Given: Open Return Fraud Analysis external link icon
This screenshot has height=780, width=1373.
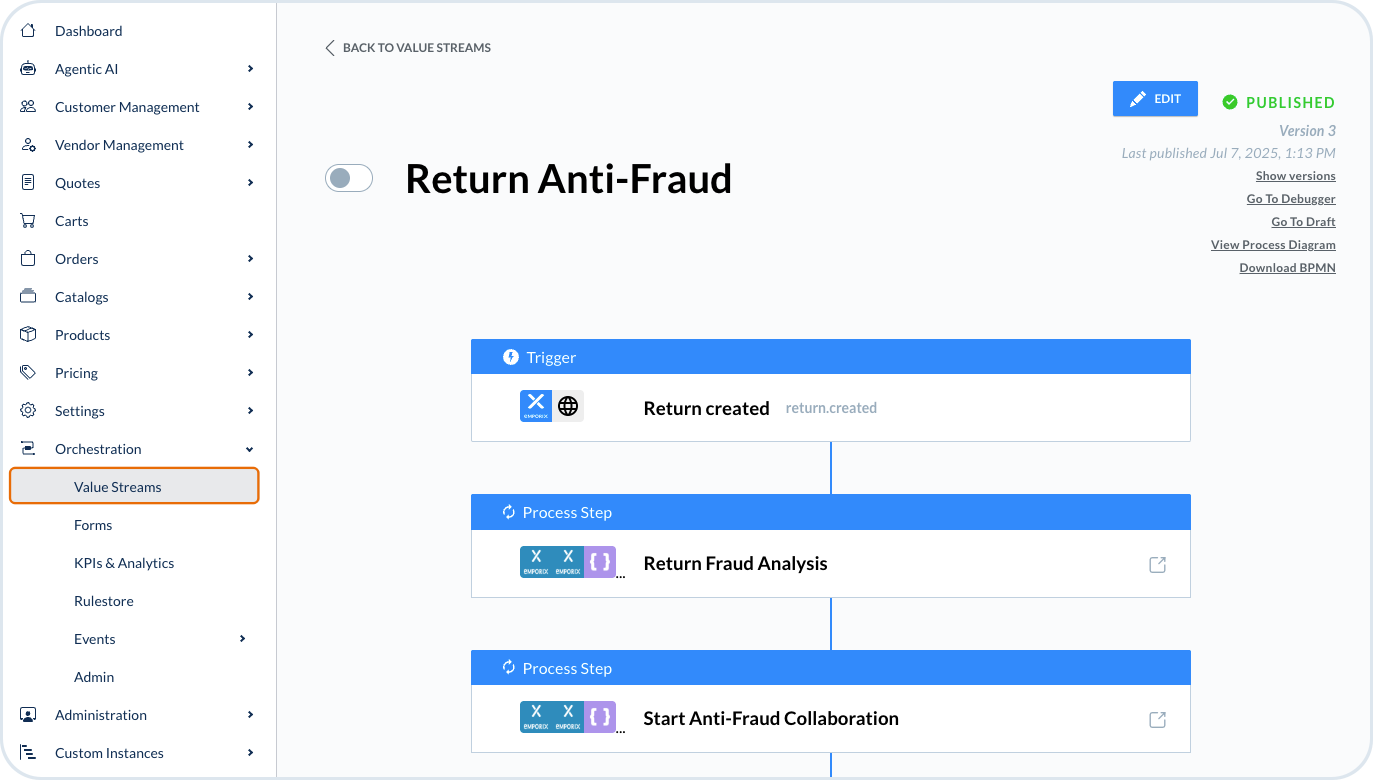Looking at the screenshot, I should 1157,565.
